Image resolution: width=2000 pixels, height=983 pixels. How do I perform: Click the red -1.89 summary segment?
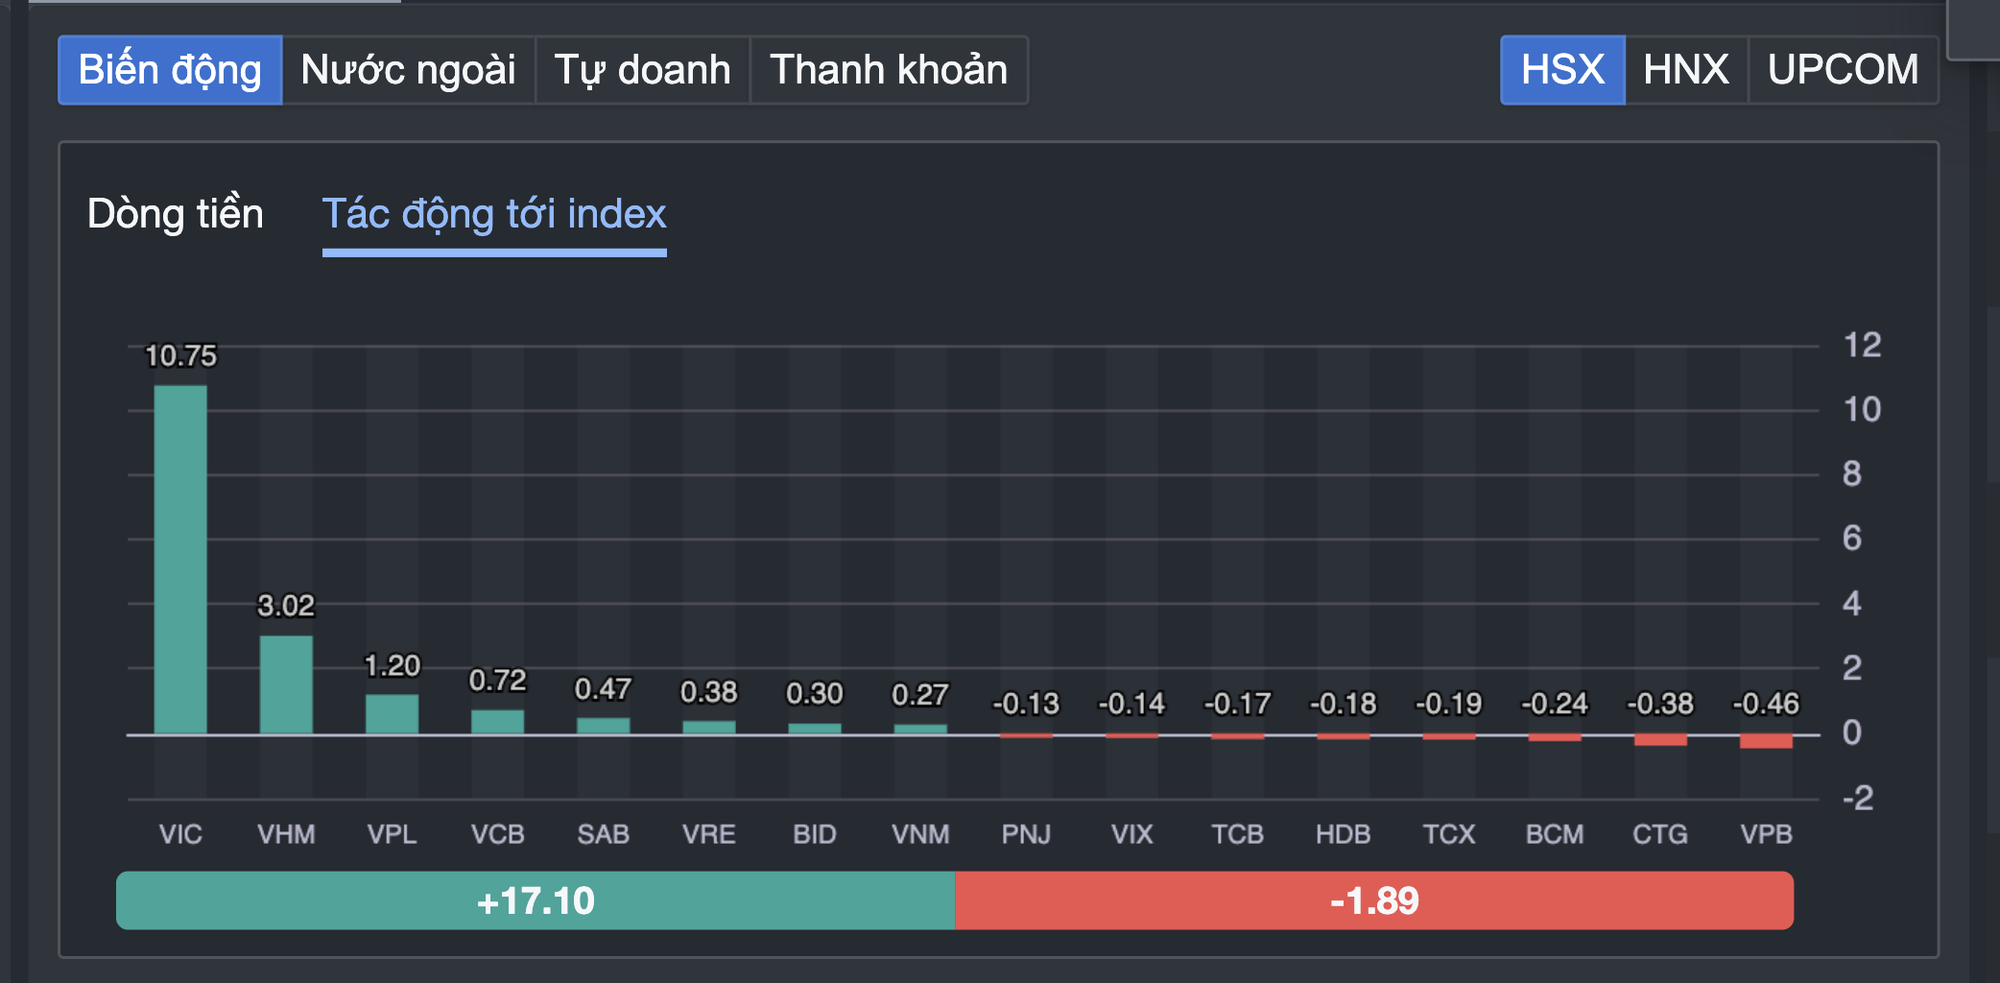pyautogui.click(x=1375, y=901)
